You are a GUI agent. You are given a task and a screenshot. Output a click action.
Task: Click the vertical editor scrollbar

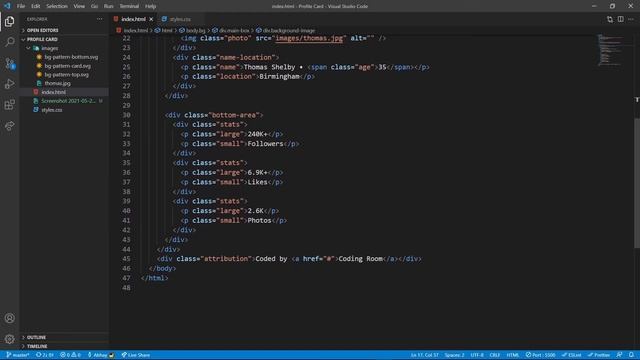click(x=637, y=182)
